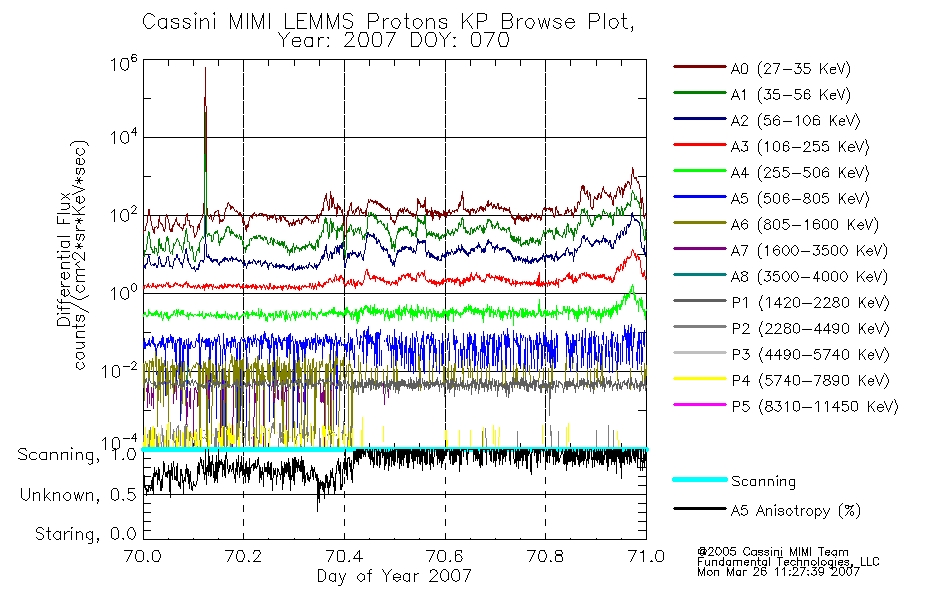
Task: Click the A1 (35-56 KeV) legend label
Action: point(791,95)
